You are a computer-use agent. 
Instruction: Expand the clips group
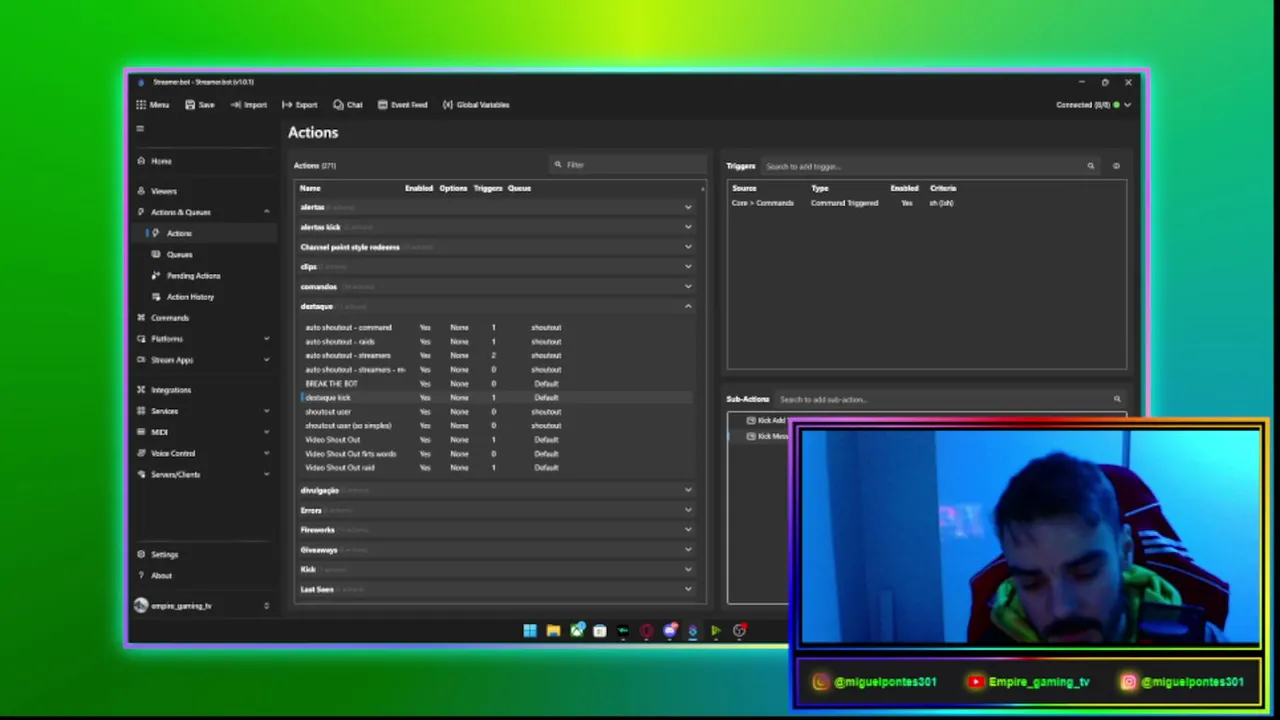pyautogui.click(x=688, y=267)
